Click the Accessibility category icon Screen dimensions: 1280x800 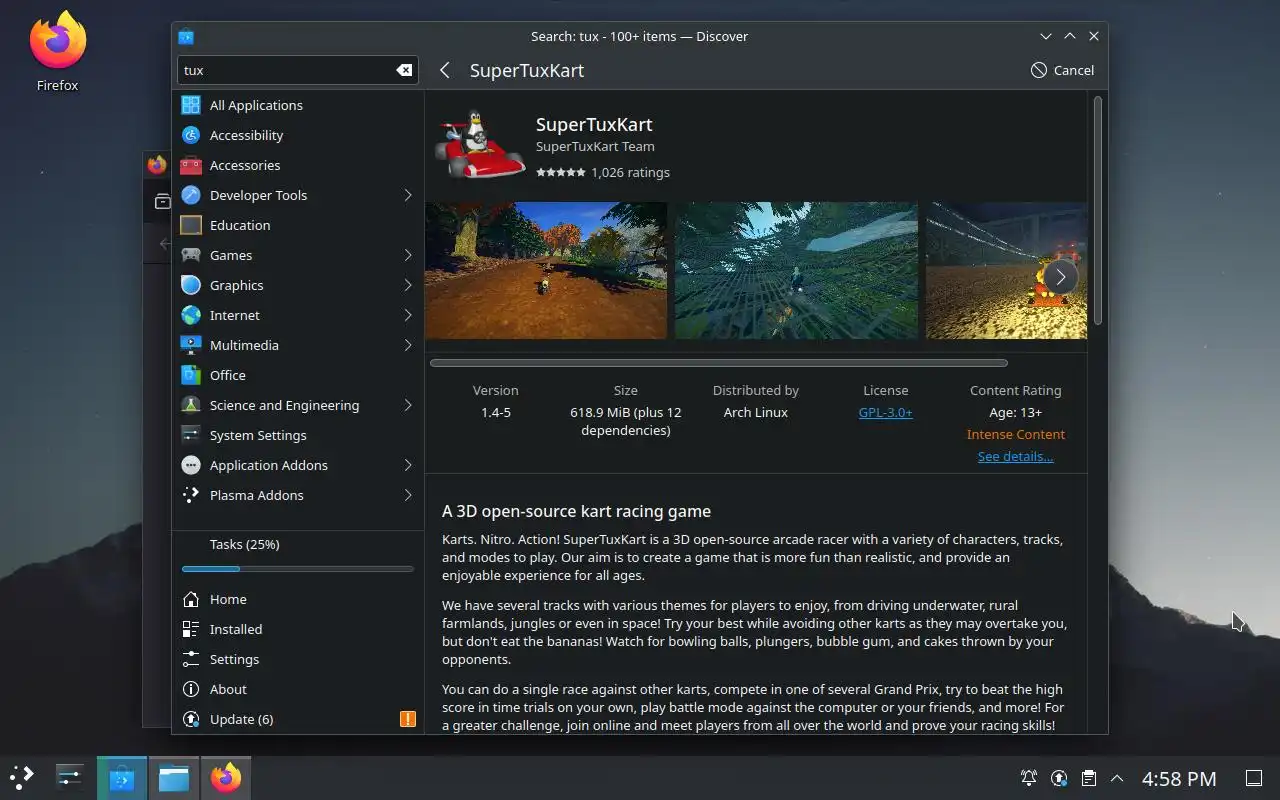tap(191, 135)
